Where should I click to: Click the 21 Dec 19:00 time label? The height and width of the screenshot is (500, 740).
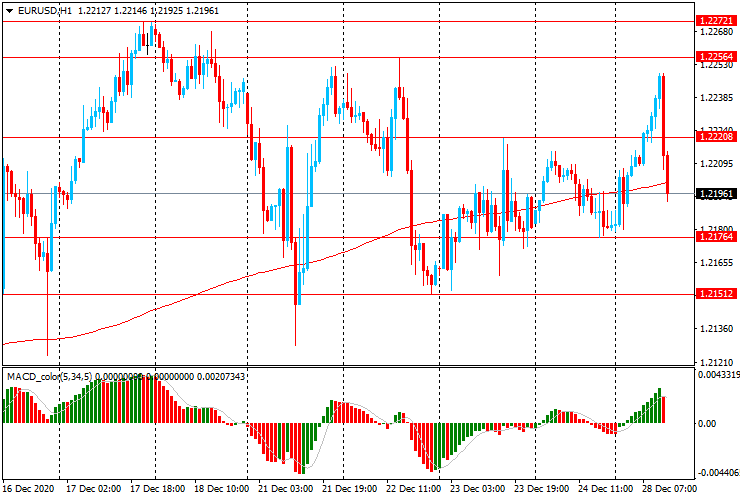click(349, 488)
